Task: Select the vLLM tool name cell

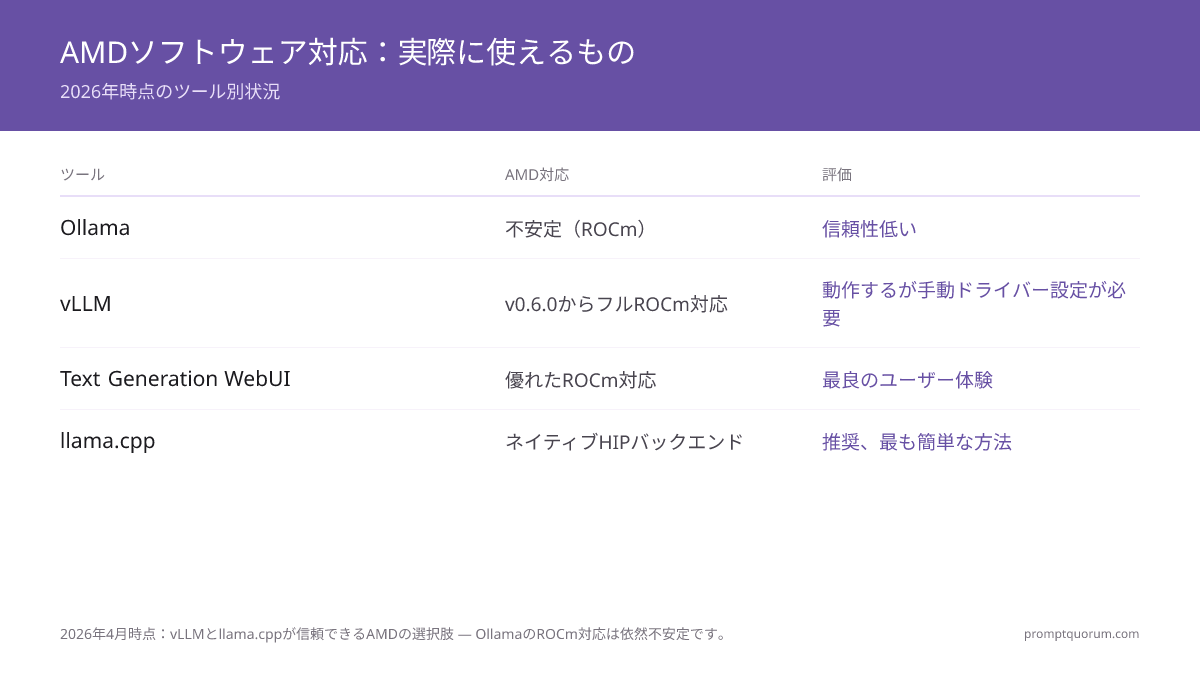Action: click(86, 304)
